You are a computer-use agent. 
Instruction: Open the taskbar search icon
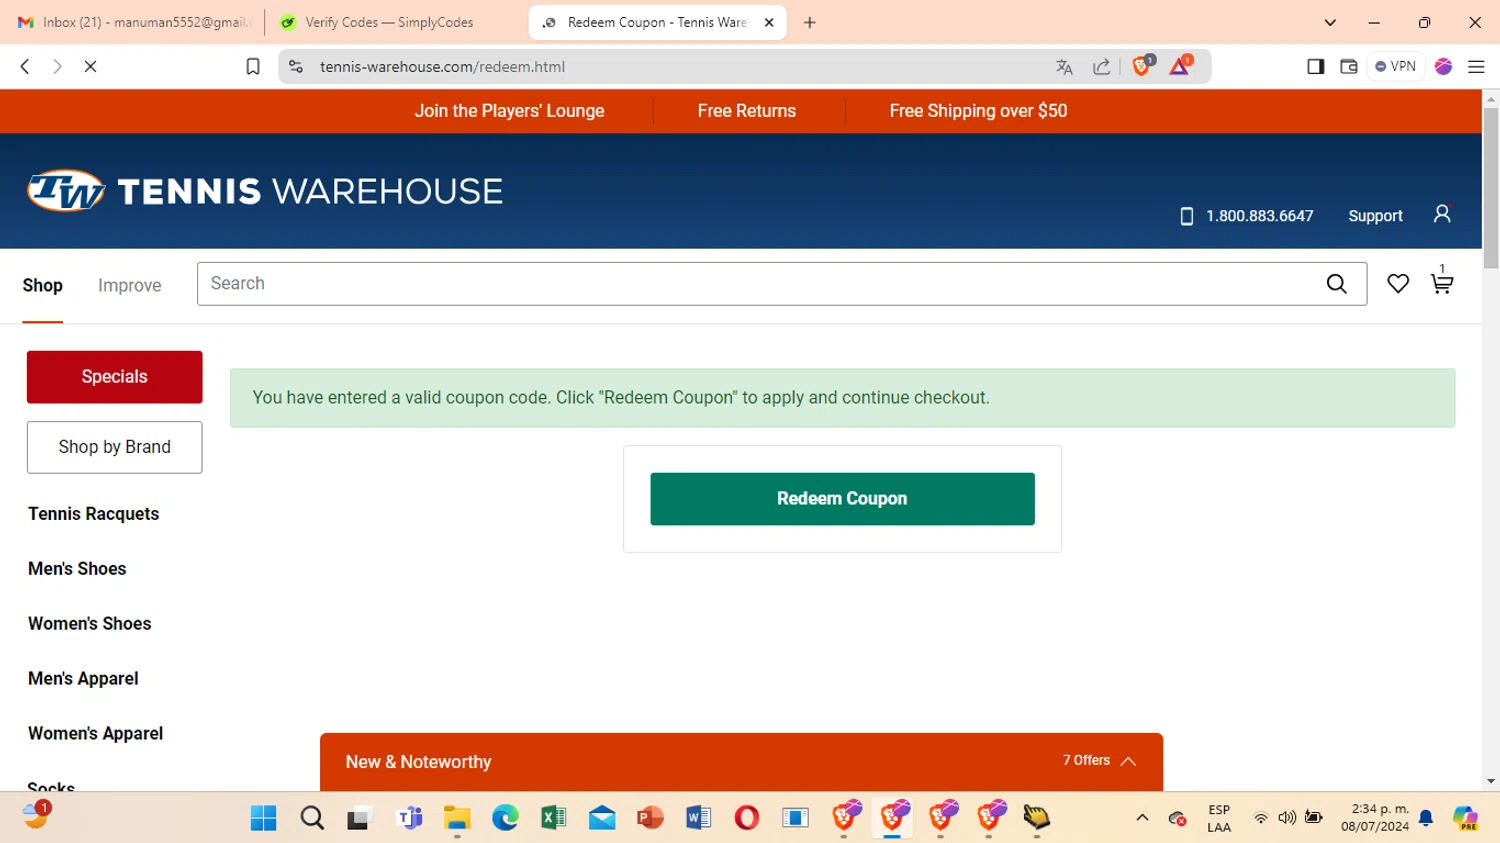pyautogui.click(x=312, y=818)
